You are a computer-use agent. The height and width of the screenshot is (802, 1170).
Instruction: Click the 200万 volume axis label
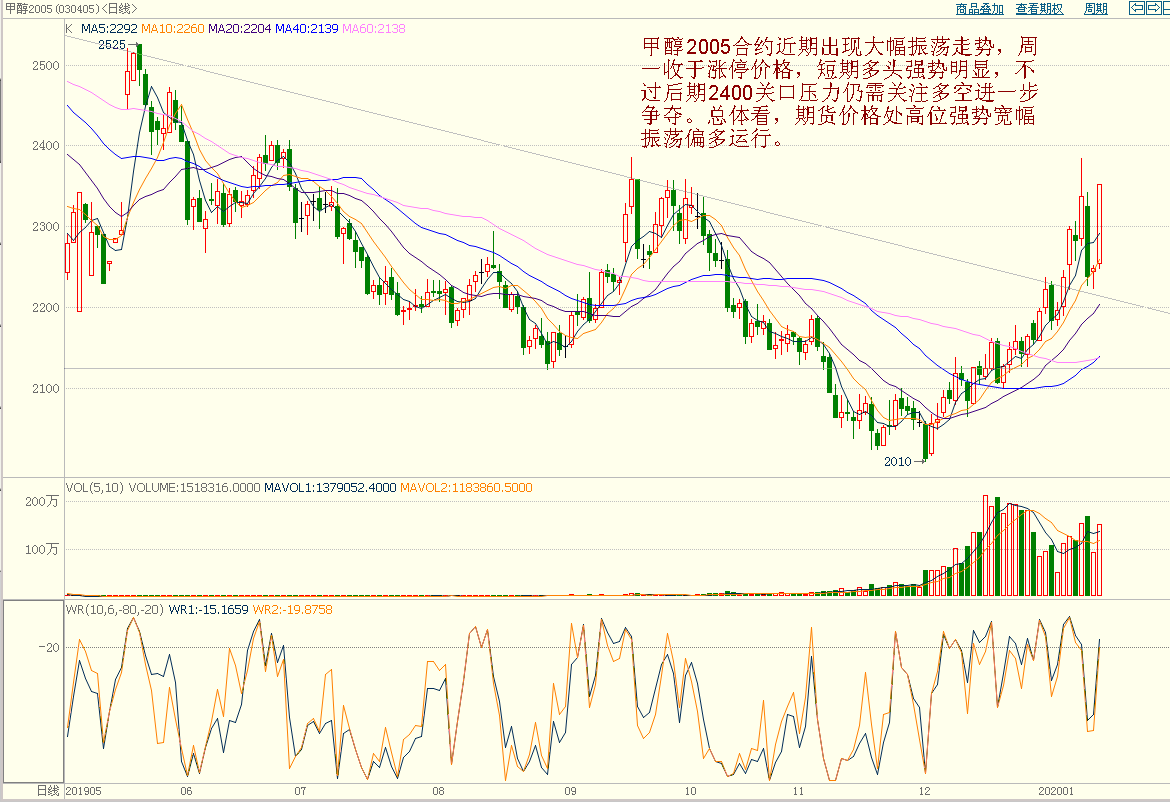[42, 501]
